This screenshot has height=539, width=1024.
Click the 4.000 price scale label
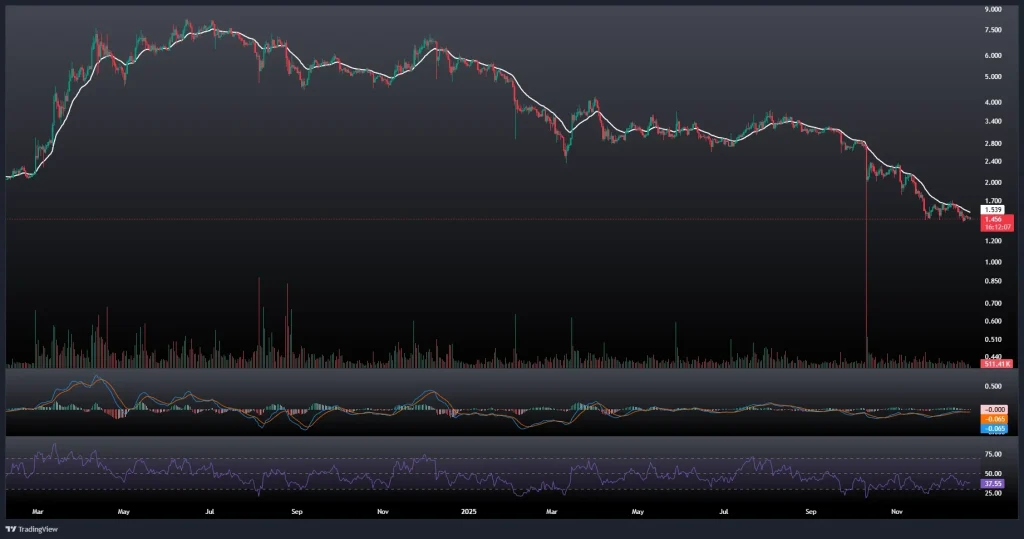coord(994,102)
